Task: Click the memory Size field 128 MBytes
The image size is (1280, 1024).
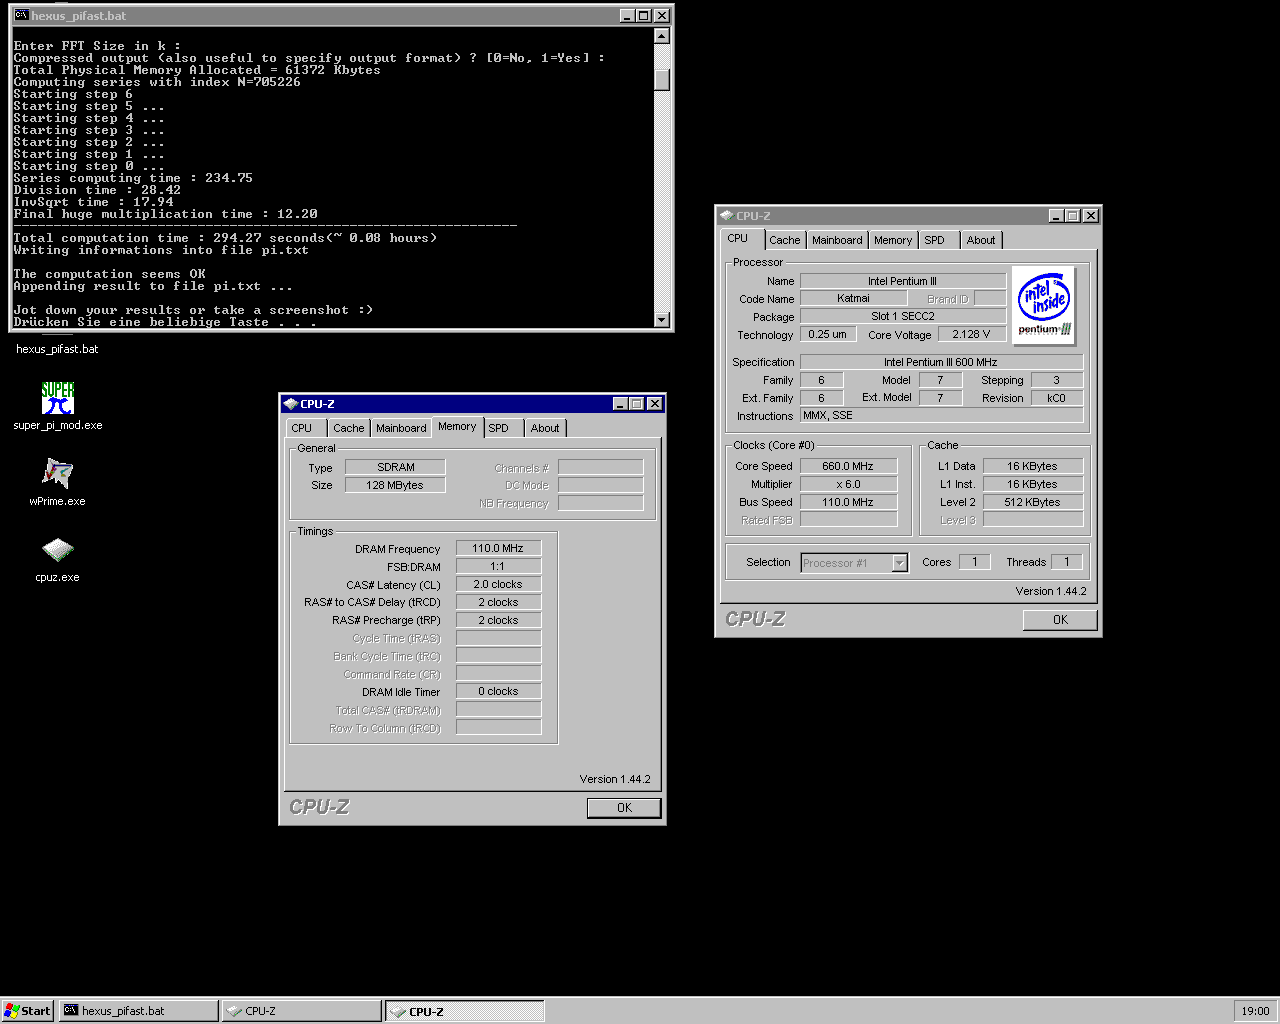Action: click(x=395, y=485)
